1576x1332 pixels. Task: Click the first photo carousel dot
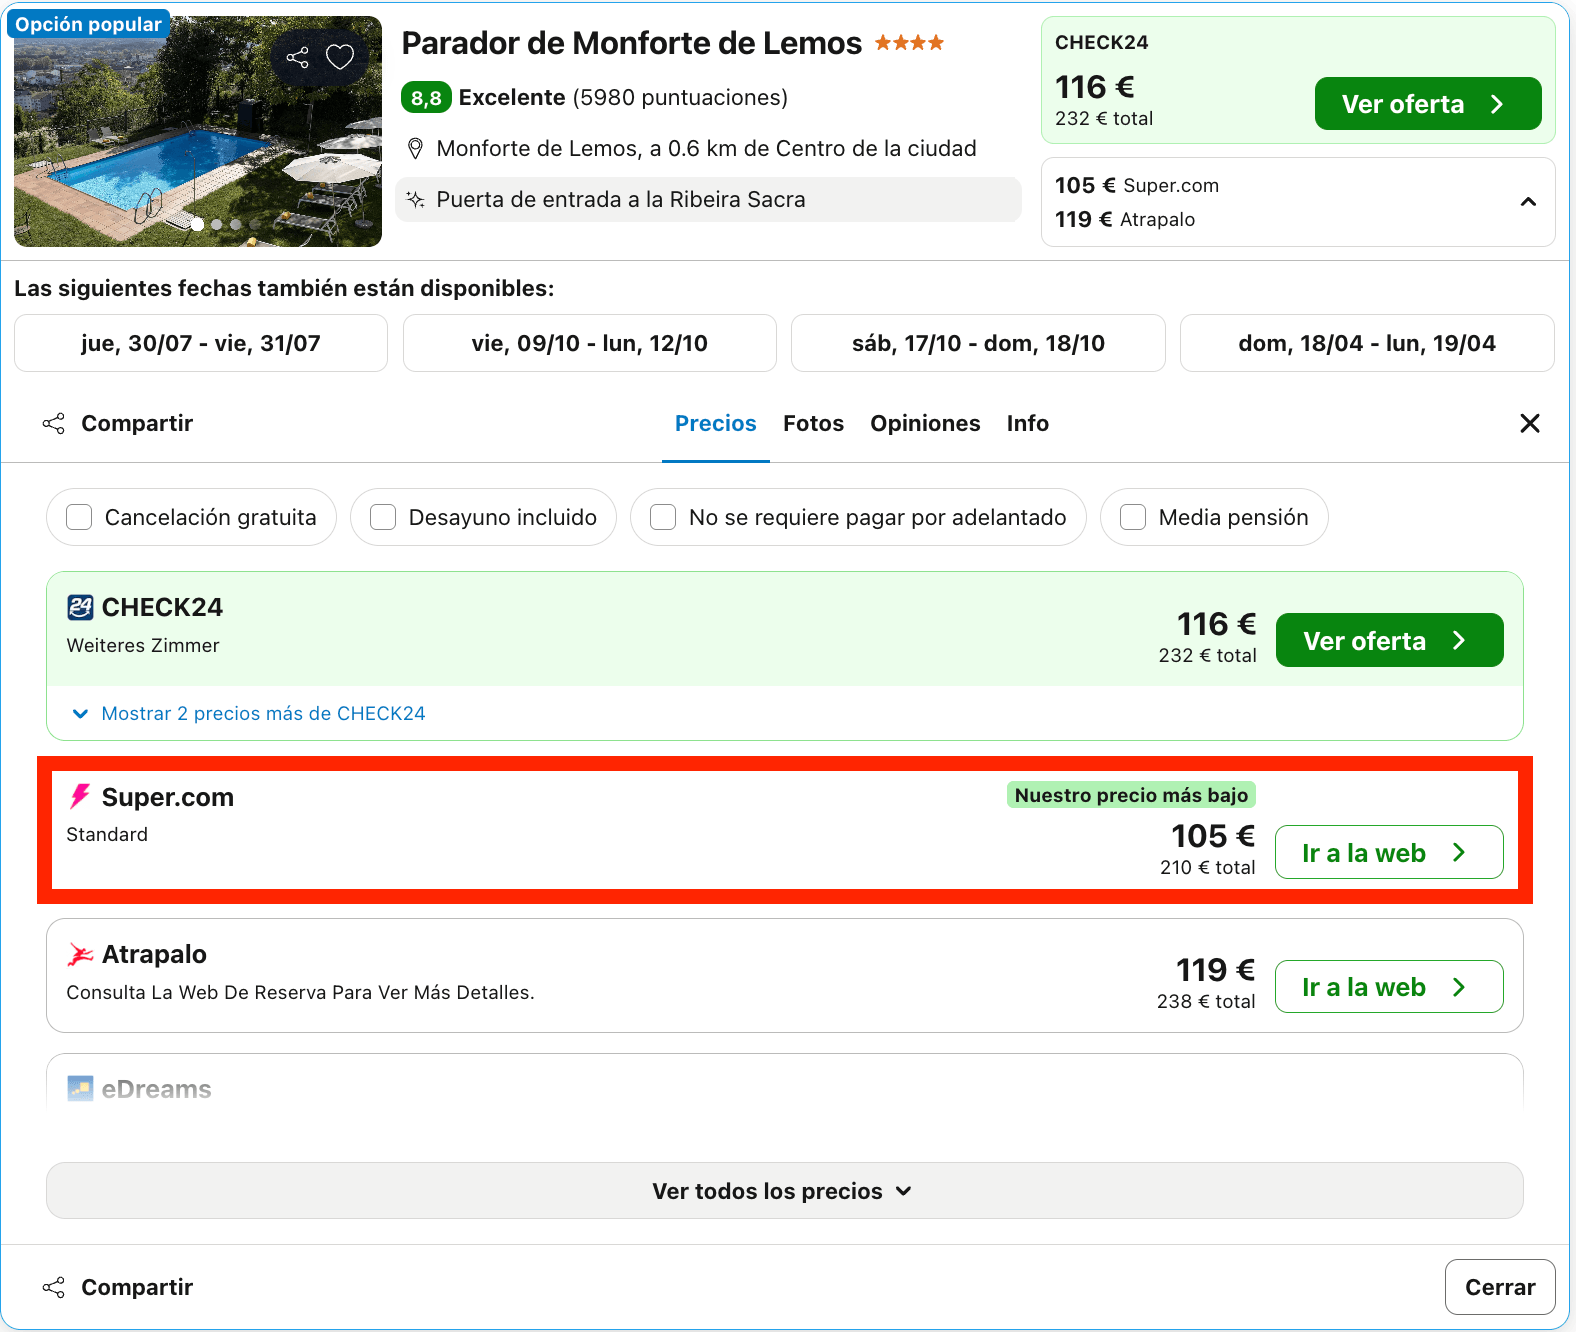click(x=198, y=224)
